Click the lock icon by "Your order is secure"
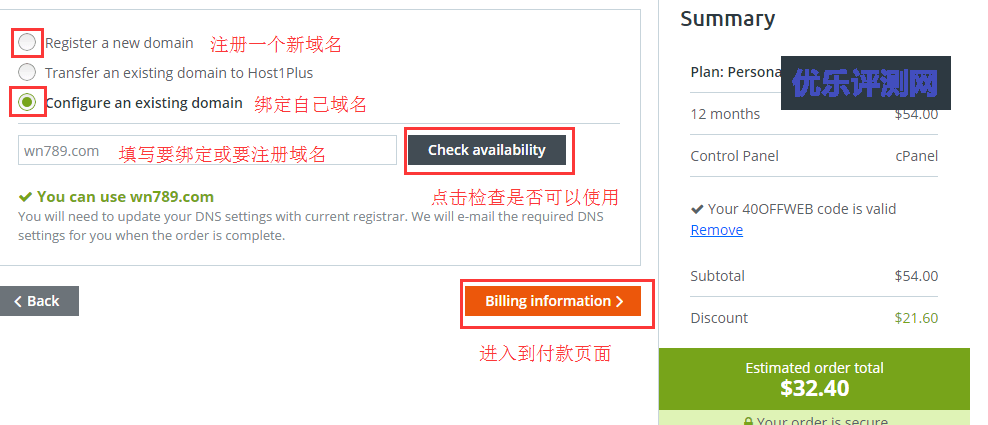Image resolution: width=988 pixels, height=425 pixels. pos(747,421)
